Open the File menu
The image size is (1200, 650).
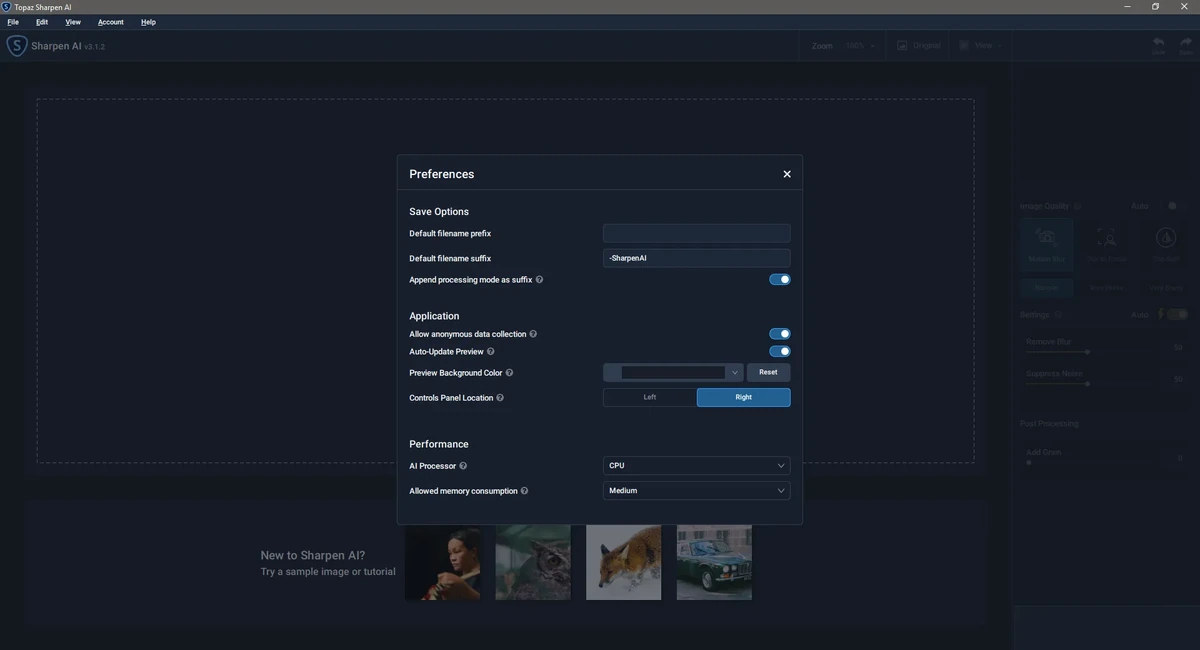tap(13, 22)
